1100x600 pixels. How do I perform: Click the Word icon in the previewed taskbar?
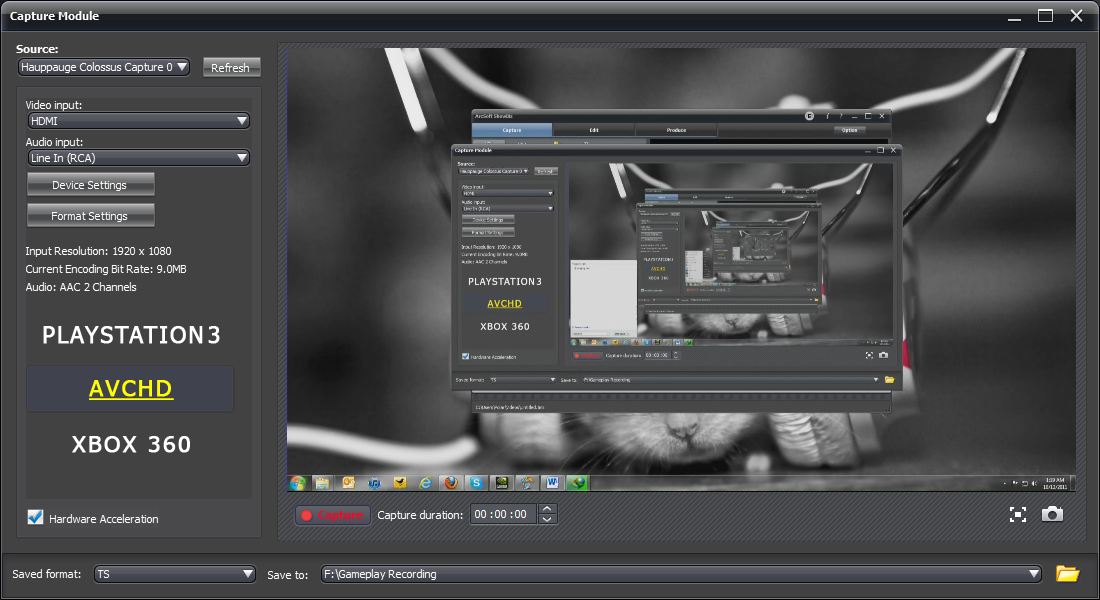click(x=551, y=482)
